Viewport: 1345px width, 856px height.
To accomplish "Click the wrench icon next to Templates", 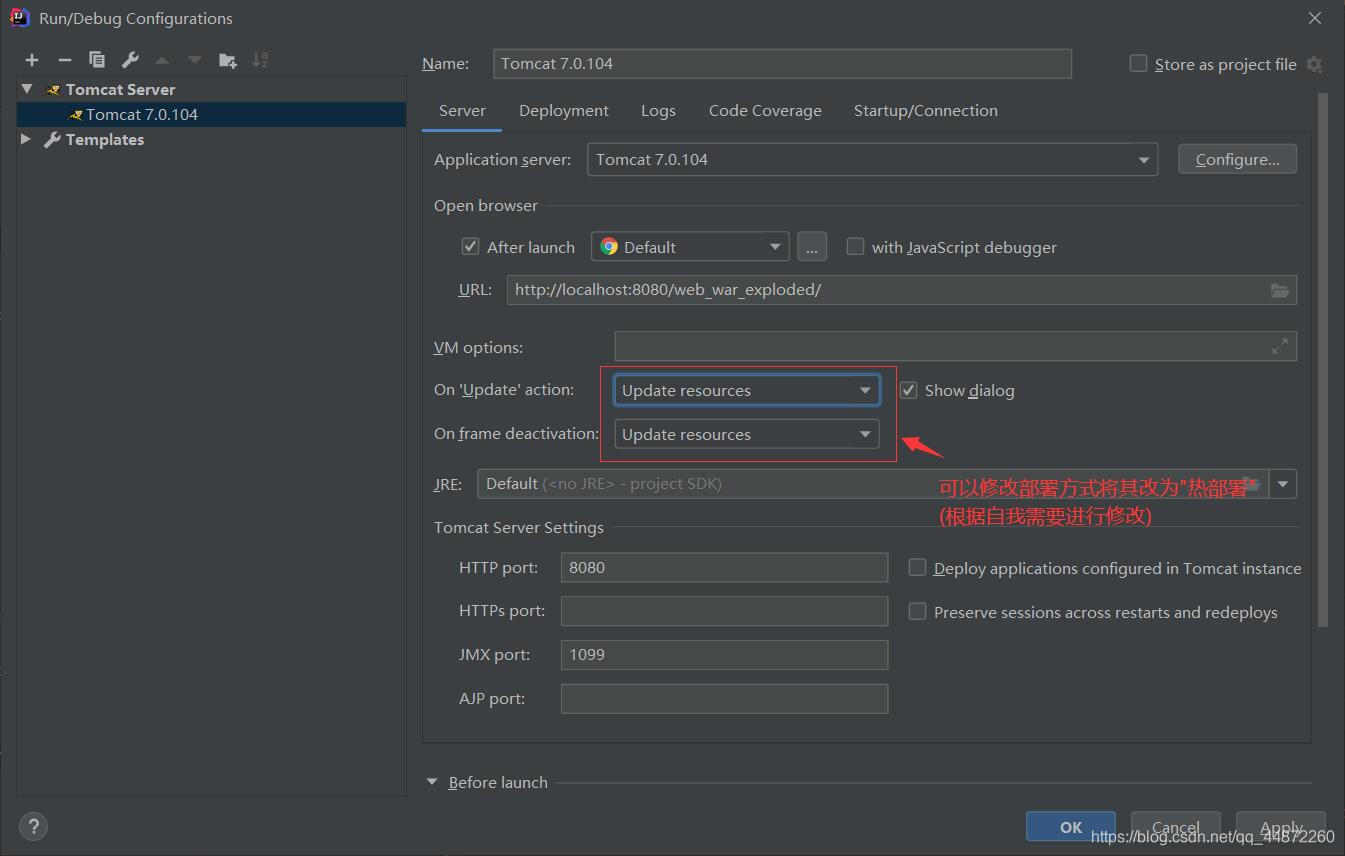I will click(52, 140).
